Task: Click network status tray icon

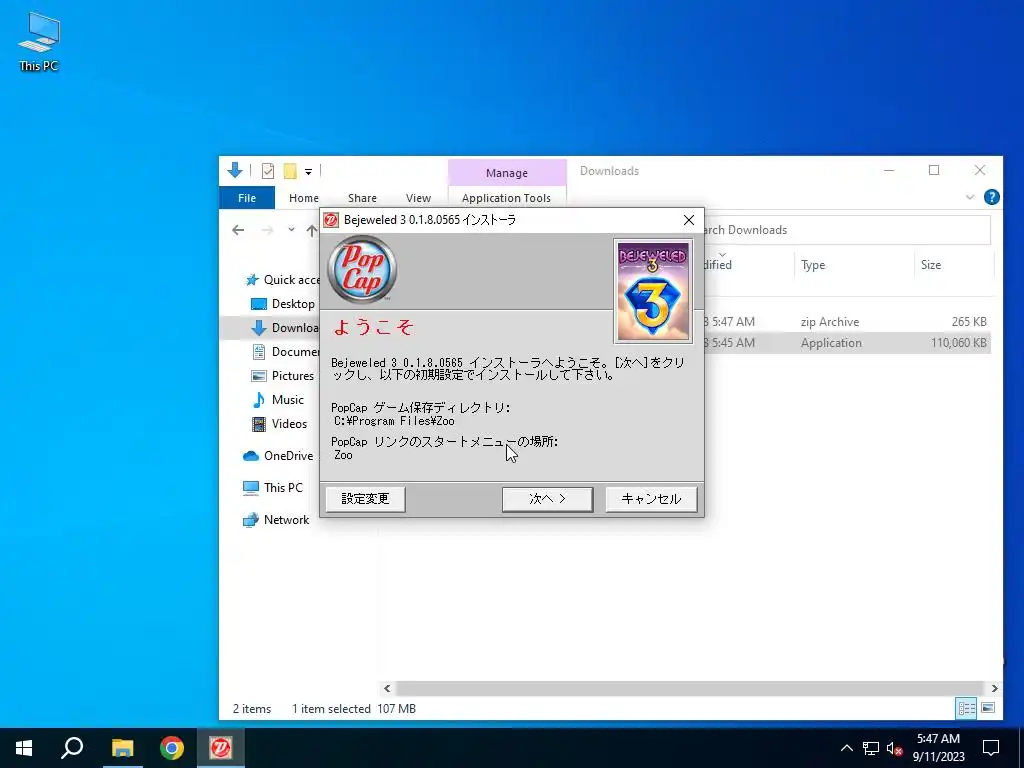Action: tap(871, 748)
